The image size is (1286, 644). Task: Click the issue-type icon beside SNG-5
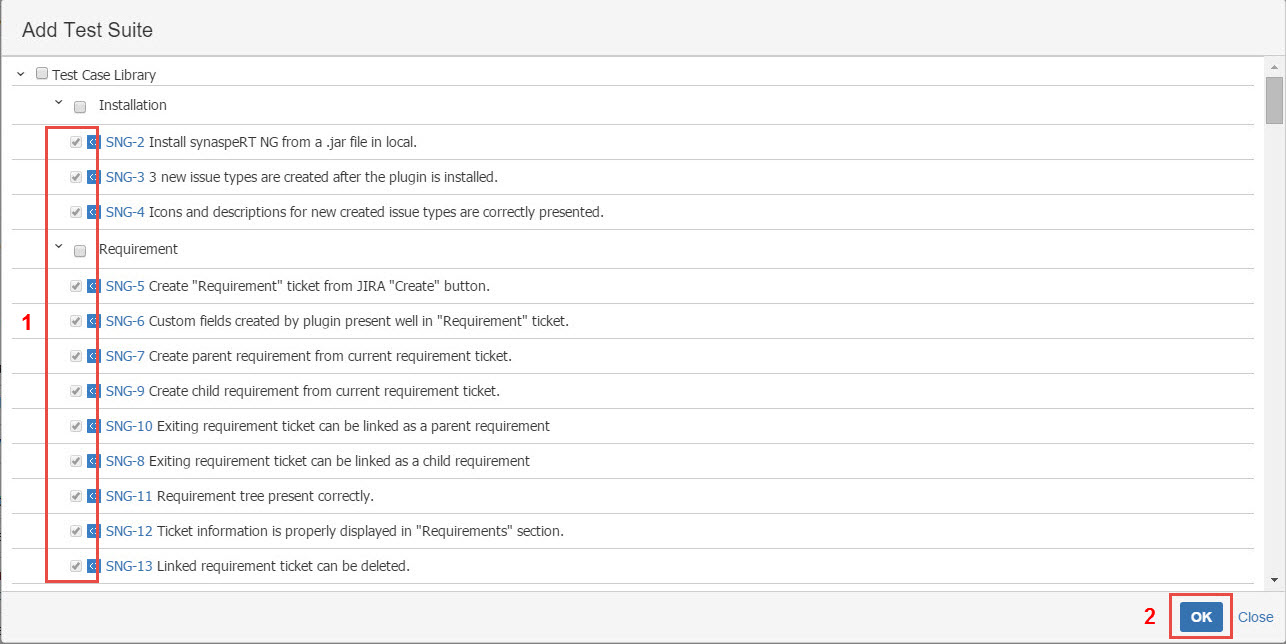coord(92,286)
